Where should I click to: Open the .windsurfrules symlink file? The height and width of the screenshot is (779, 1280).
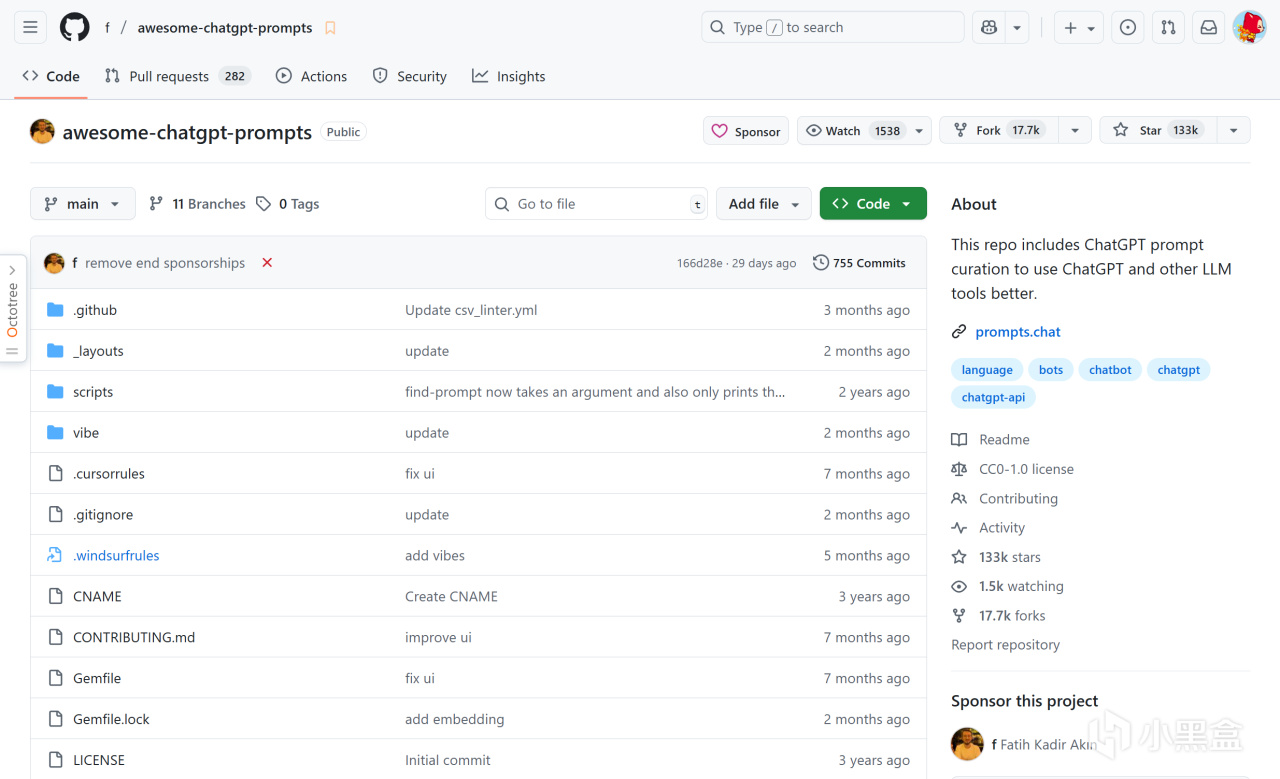click(x=116, y=556)
